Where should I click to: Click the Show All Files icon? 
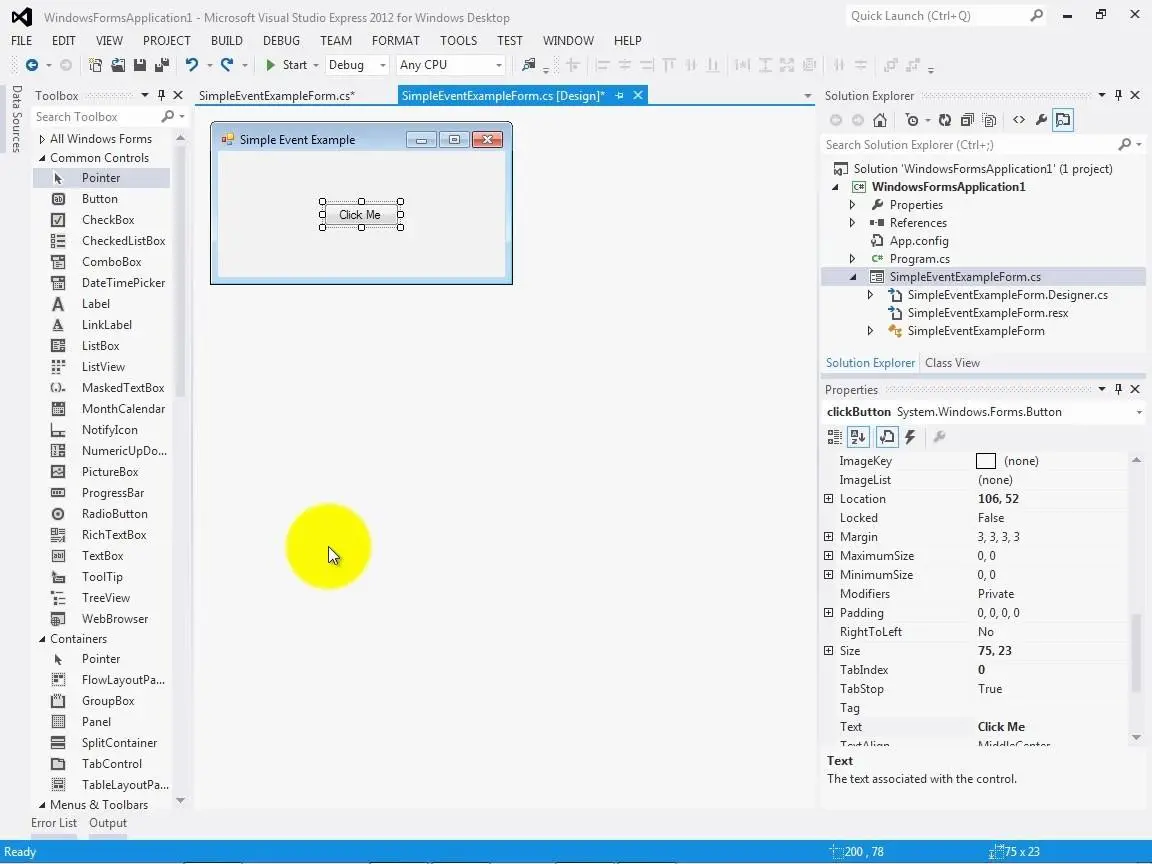pyautogui.click(x=989, y=120)
